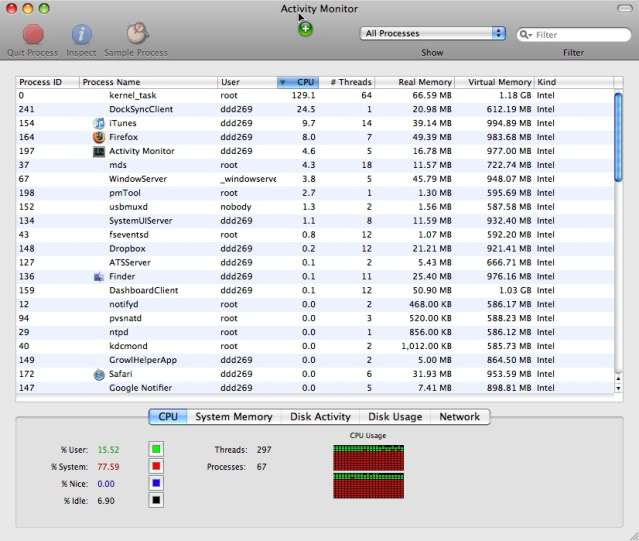
Task: Sort by Real Memory column header
Action: pos(415,82)
